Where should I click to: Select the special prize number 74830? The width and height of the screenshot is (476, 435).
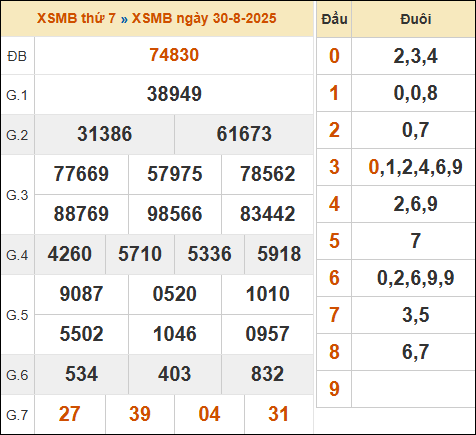(174, 55)
